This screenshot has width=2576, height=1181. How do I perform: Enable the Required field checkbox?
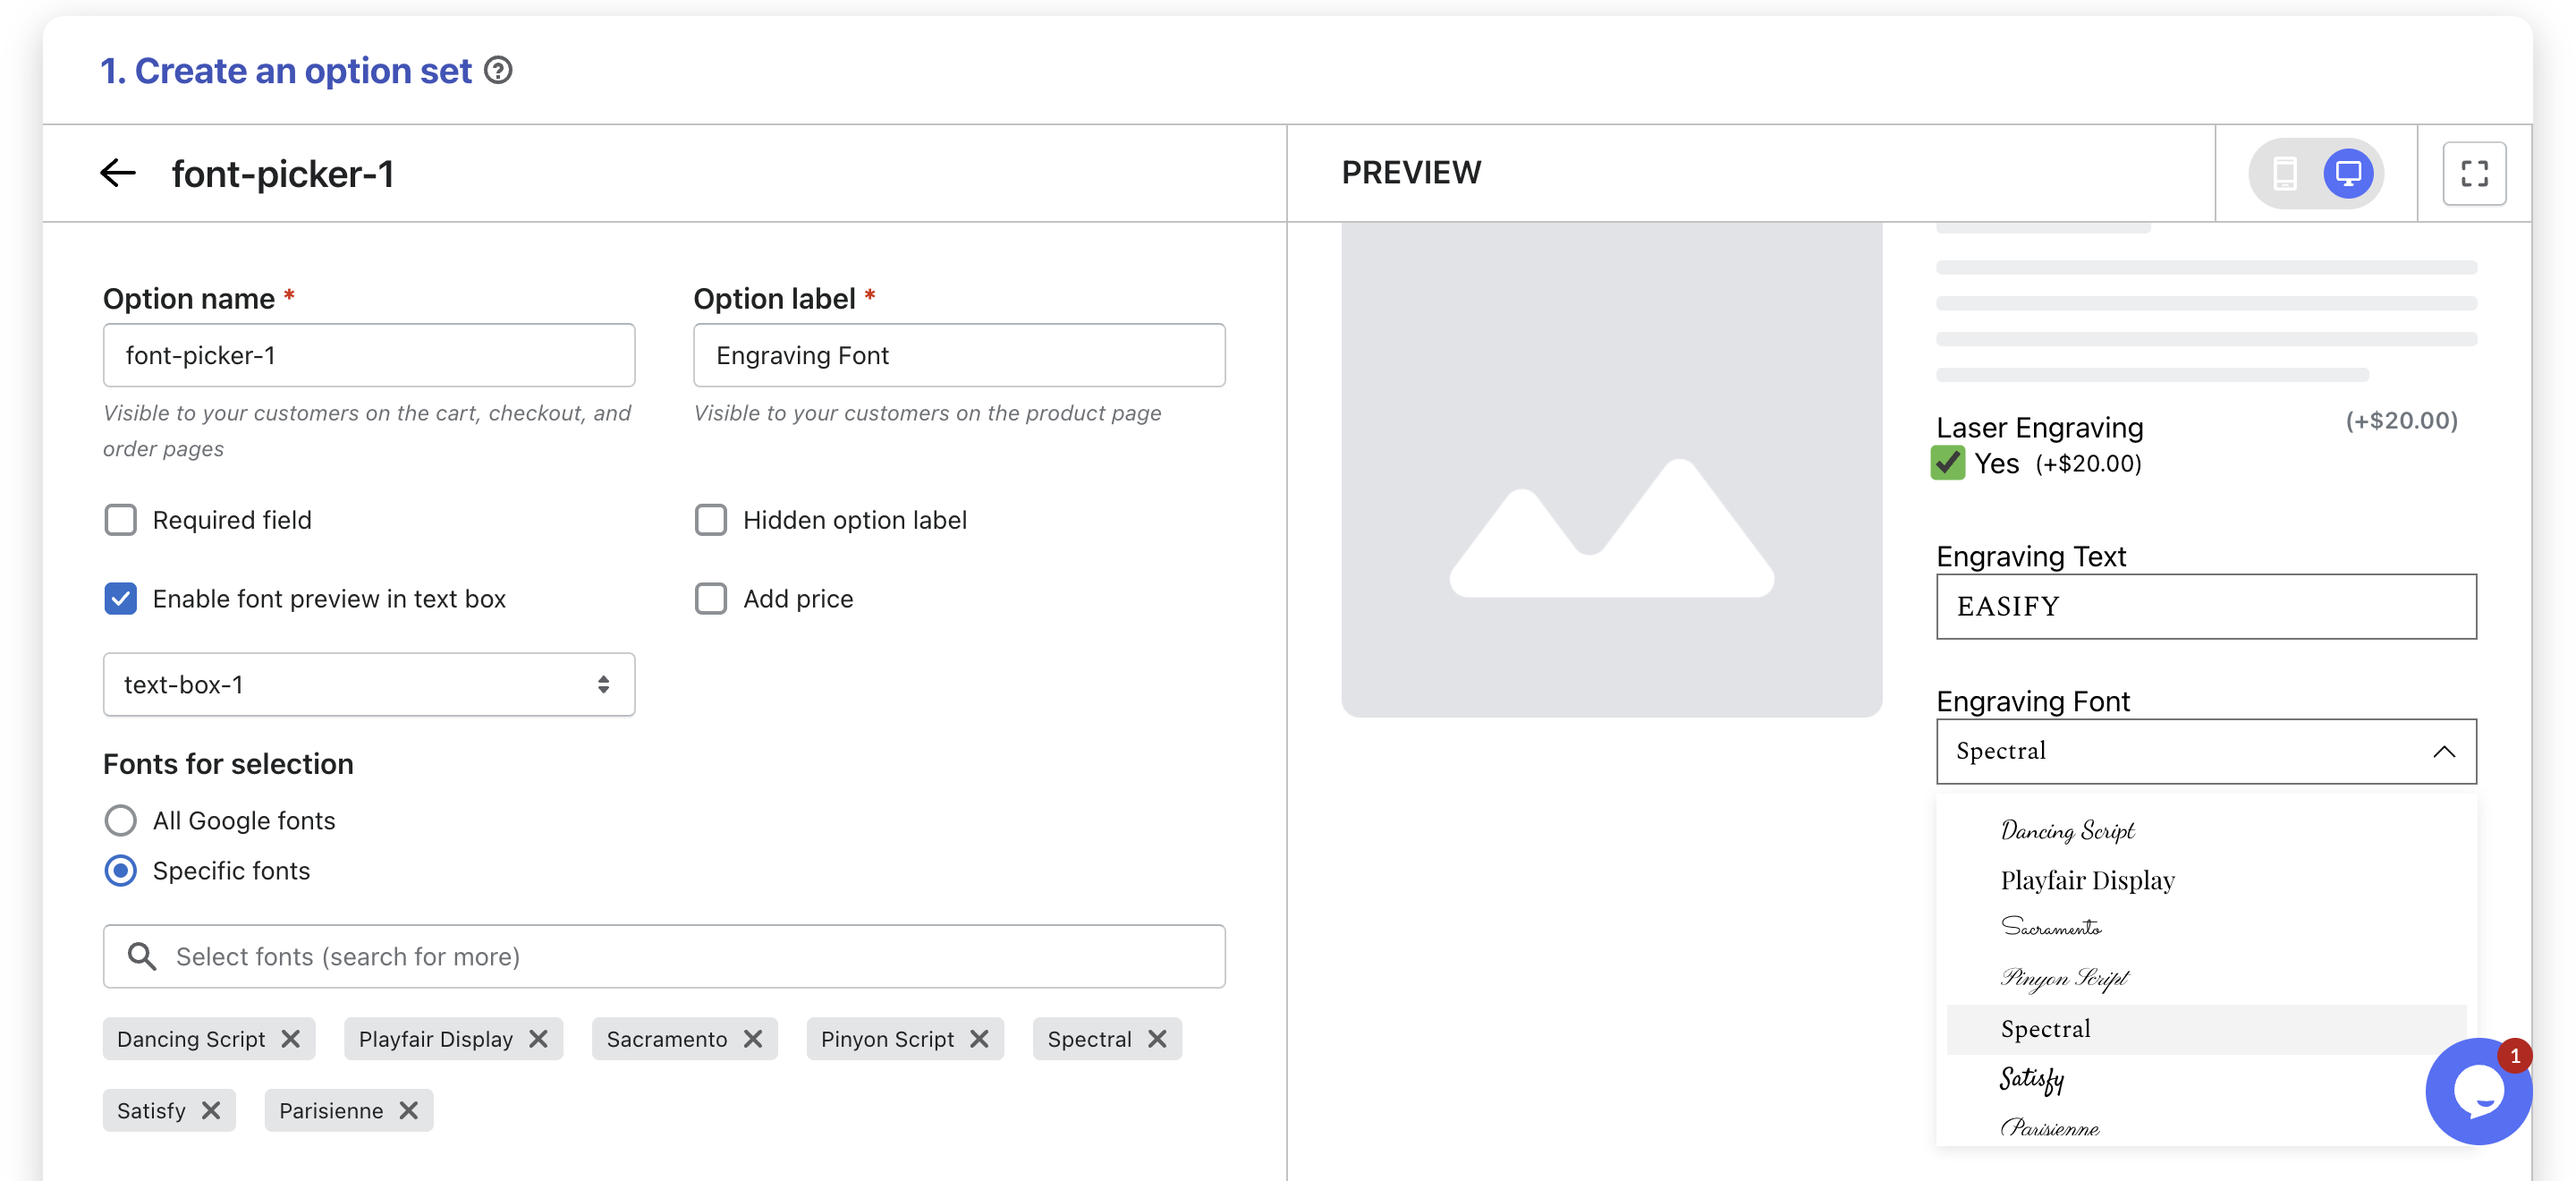[x=121, y=520]
